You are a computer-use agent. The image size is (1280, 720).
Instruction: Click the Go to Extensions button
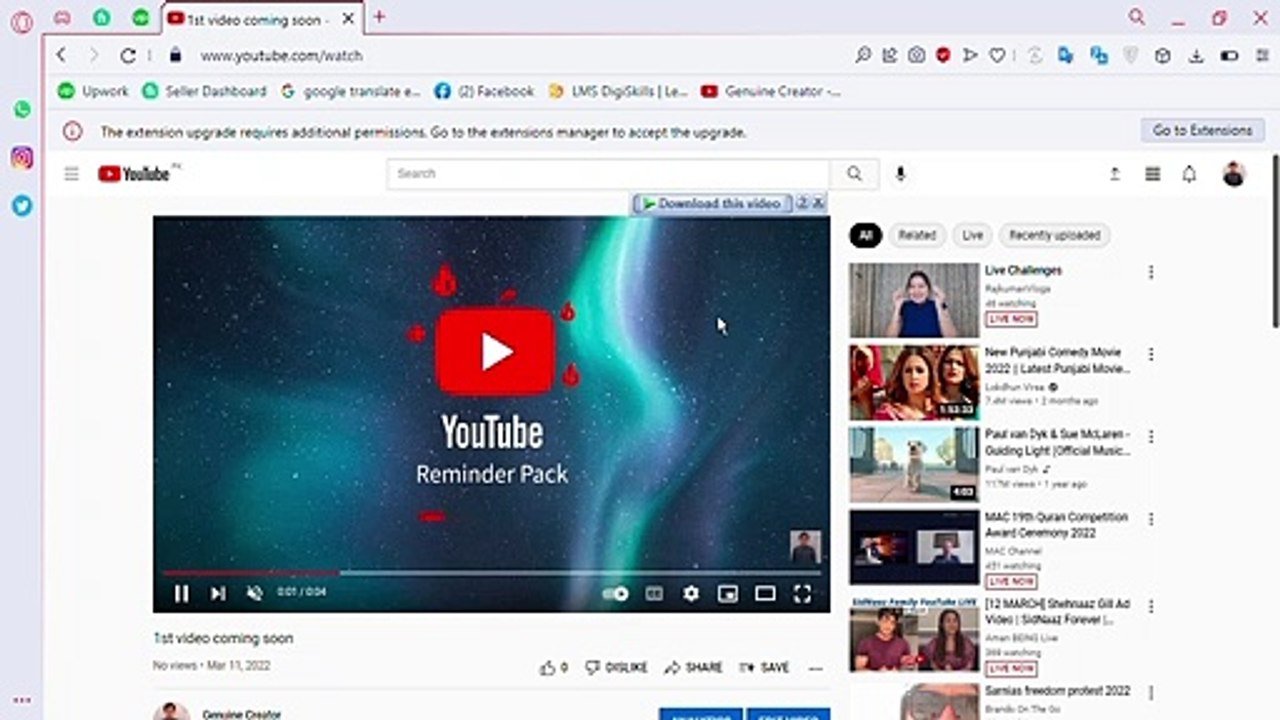[1202, 130]
